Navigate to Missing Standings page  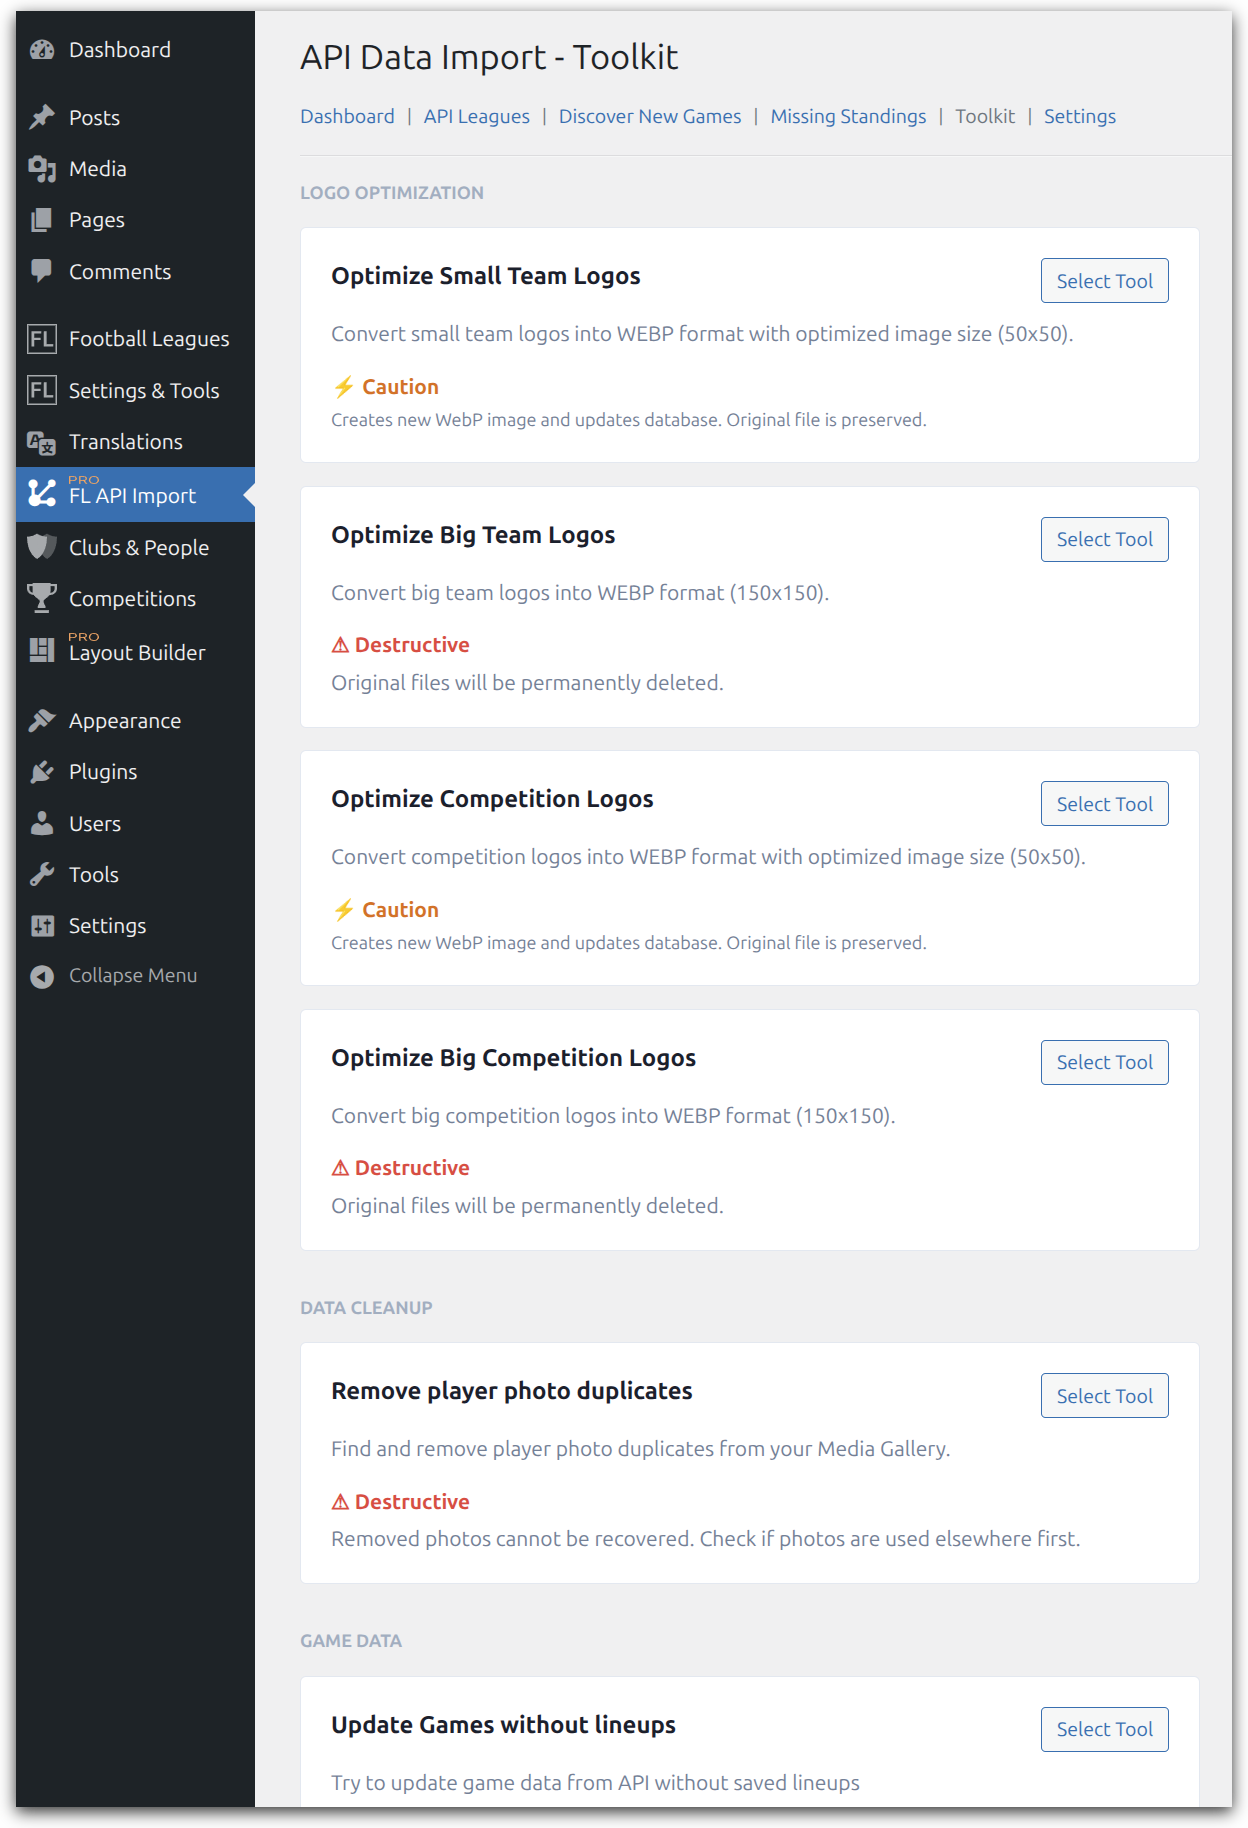click(847, 116)
